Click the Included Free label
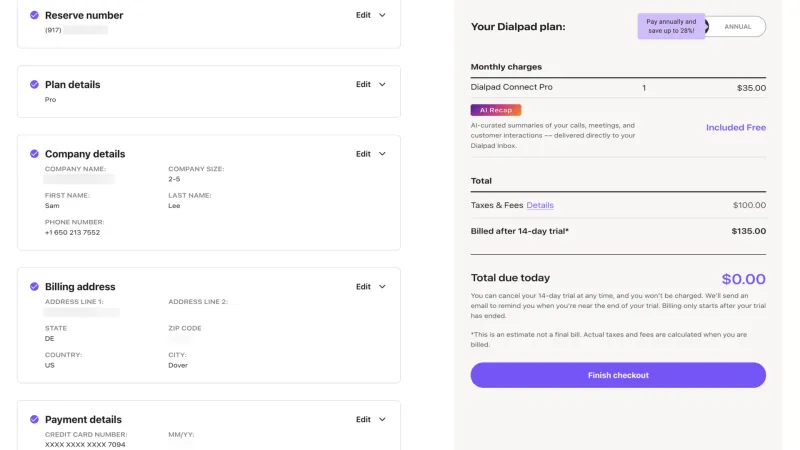800x450 pixels. click(x=736, y=128)
